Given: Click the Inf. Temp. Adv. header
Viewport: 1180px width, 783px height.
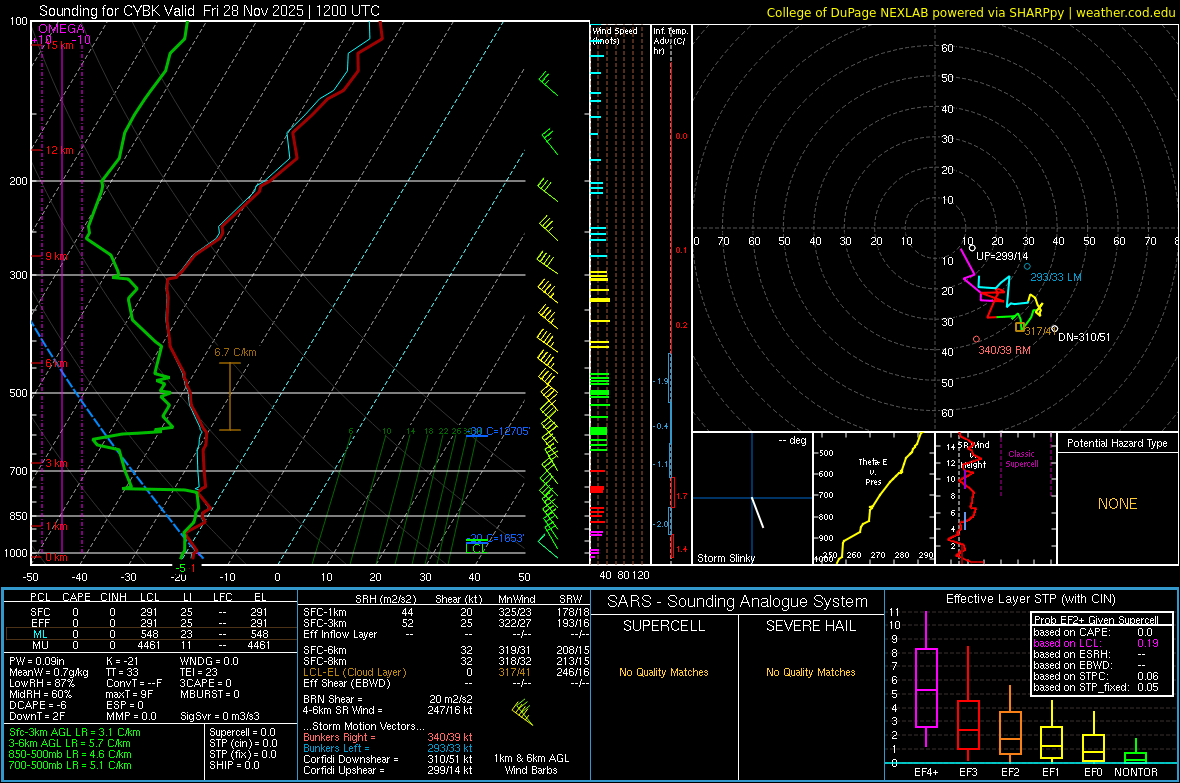Looking at the screenshot, I should coord(670,41).
